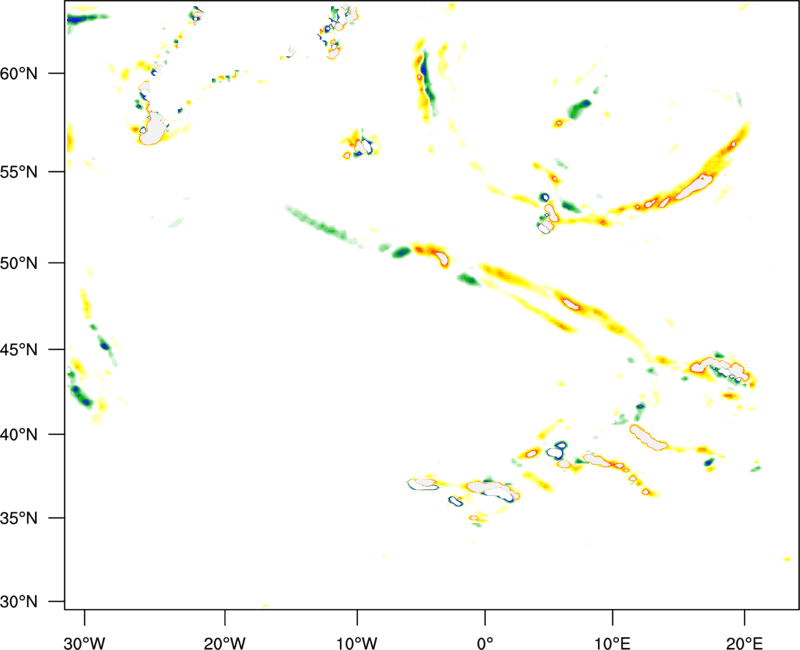The width and height of the screenshot is (800, 650).
Task: Click the 30°W longitude label
Action: tap(85, 643)
